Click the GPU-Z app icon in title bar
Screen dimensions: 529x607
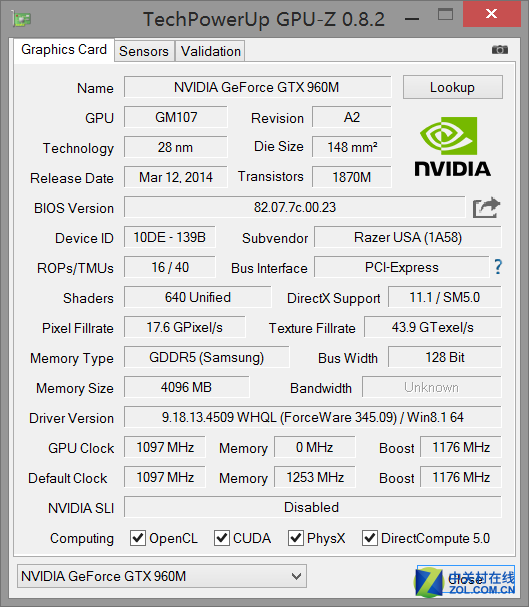pyautogui.click(x=21, y=19)
